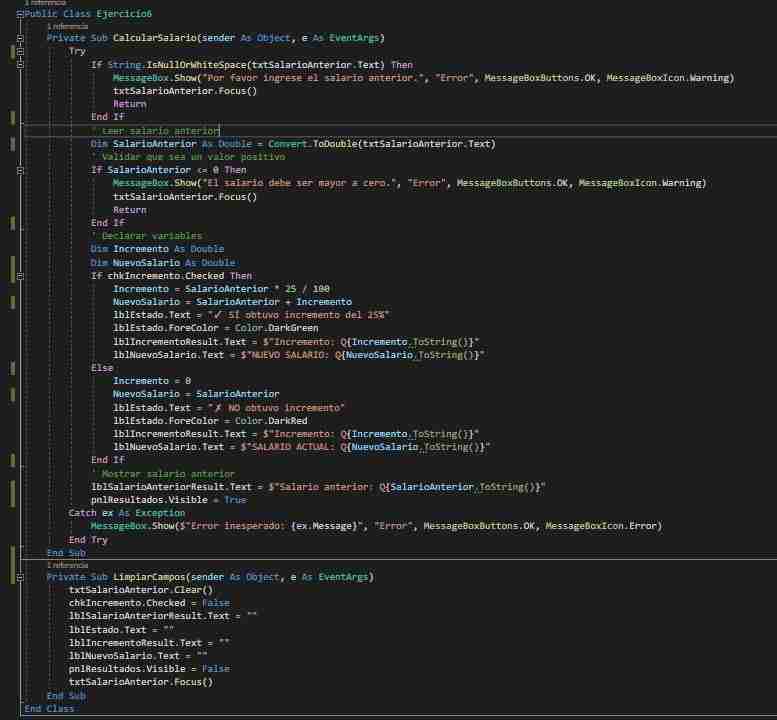Open references link above LimpiarCampos
The image size is (777, 720).
(68, 565)
